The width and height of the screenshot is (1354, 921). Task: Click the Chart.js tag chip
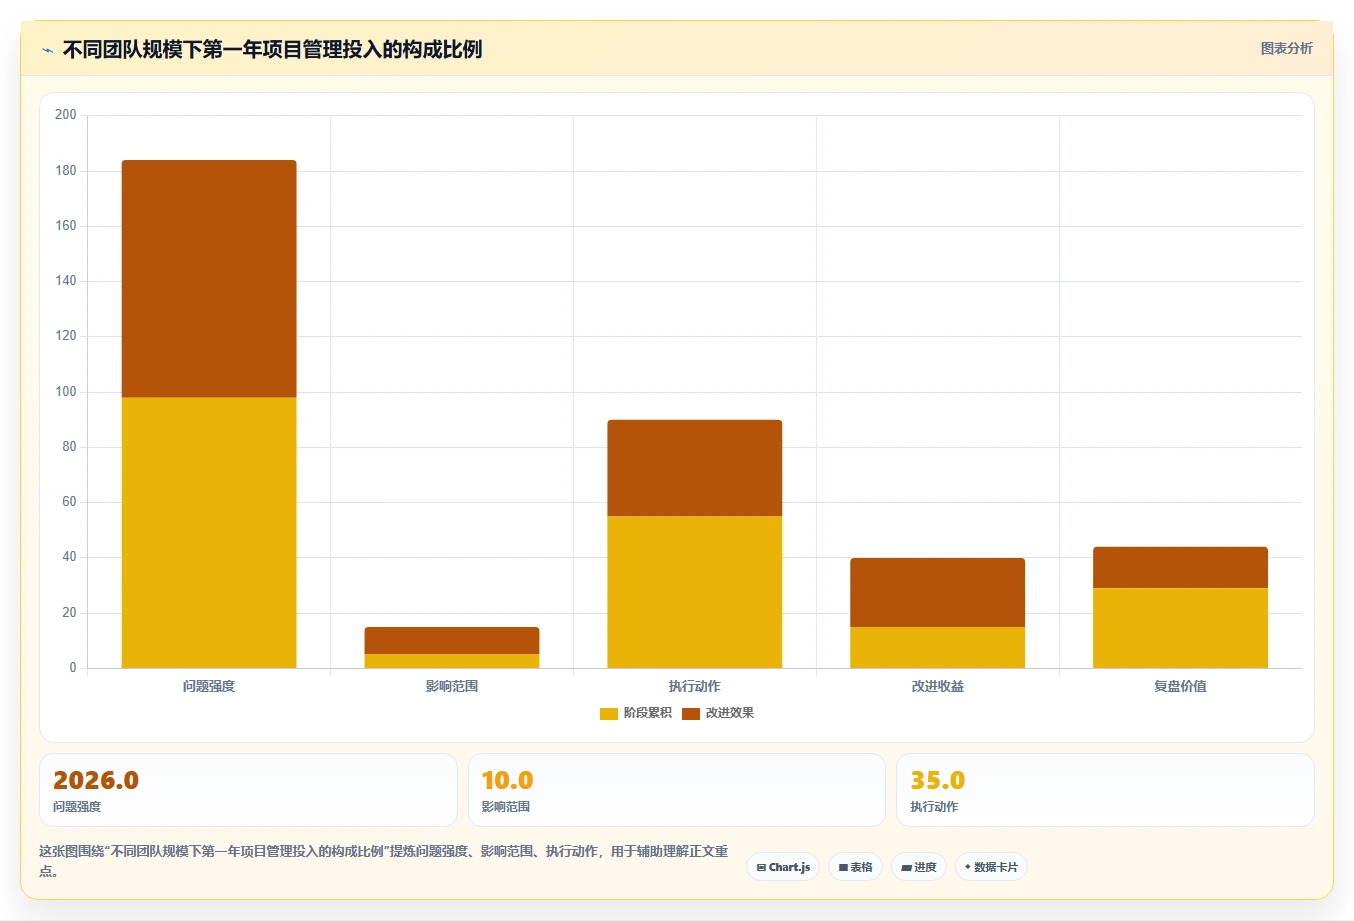783,867
